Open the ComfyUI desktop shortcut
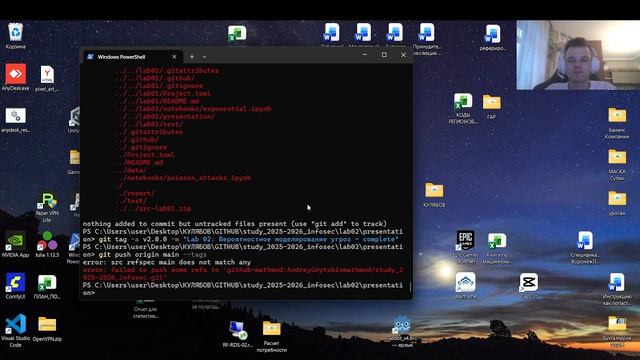The image size is (640, 360). coord(16,286)
